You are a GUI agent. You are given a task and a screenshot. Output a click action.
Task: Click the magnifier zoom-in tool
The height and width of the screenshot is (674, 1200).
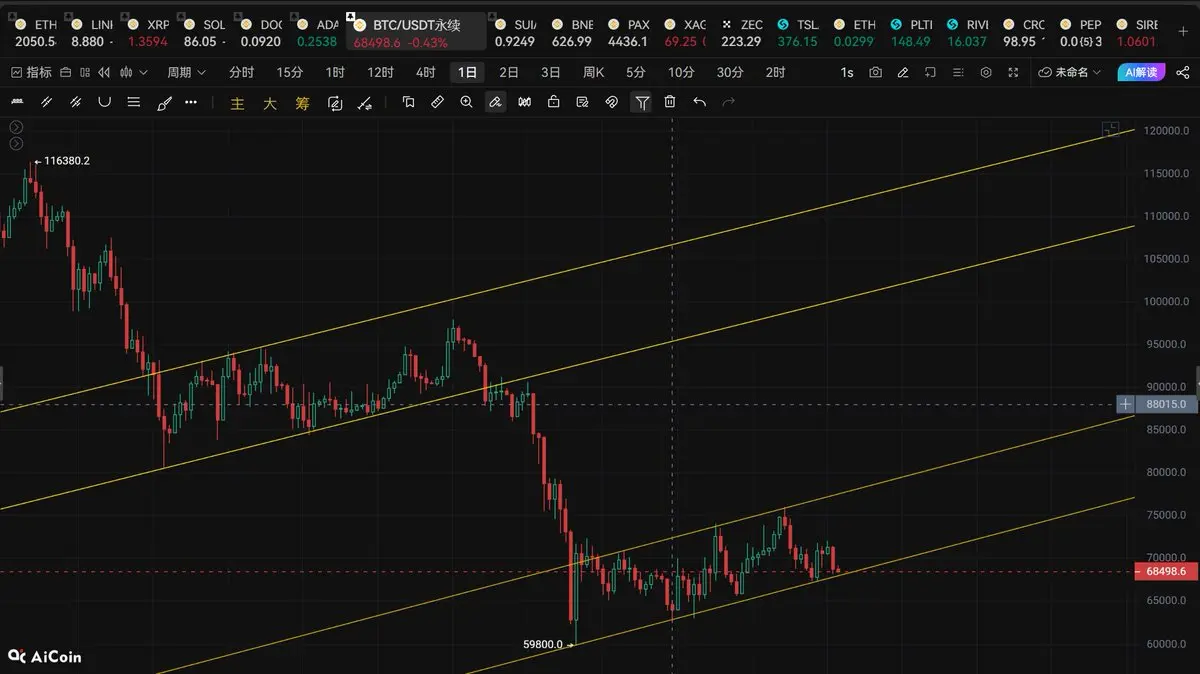pyautogui.click(x=466, y=102)
